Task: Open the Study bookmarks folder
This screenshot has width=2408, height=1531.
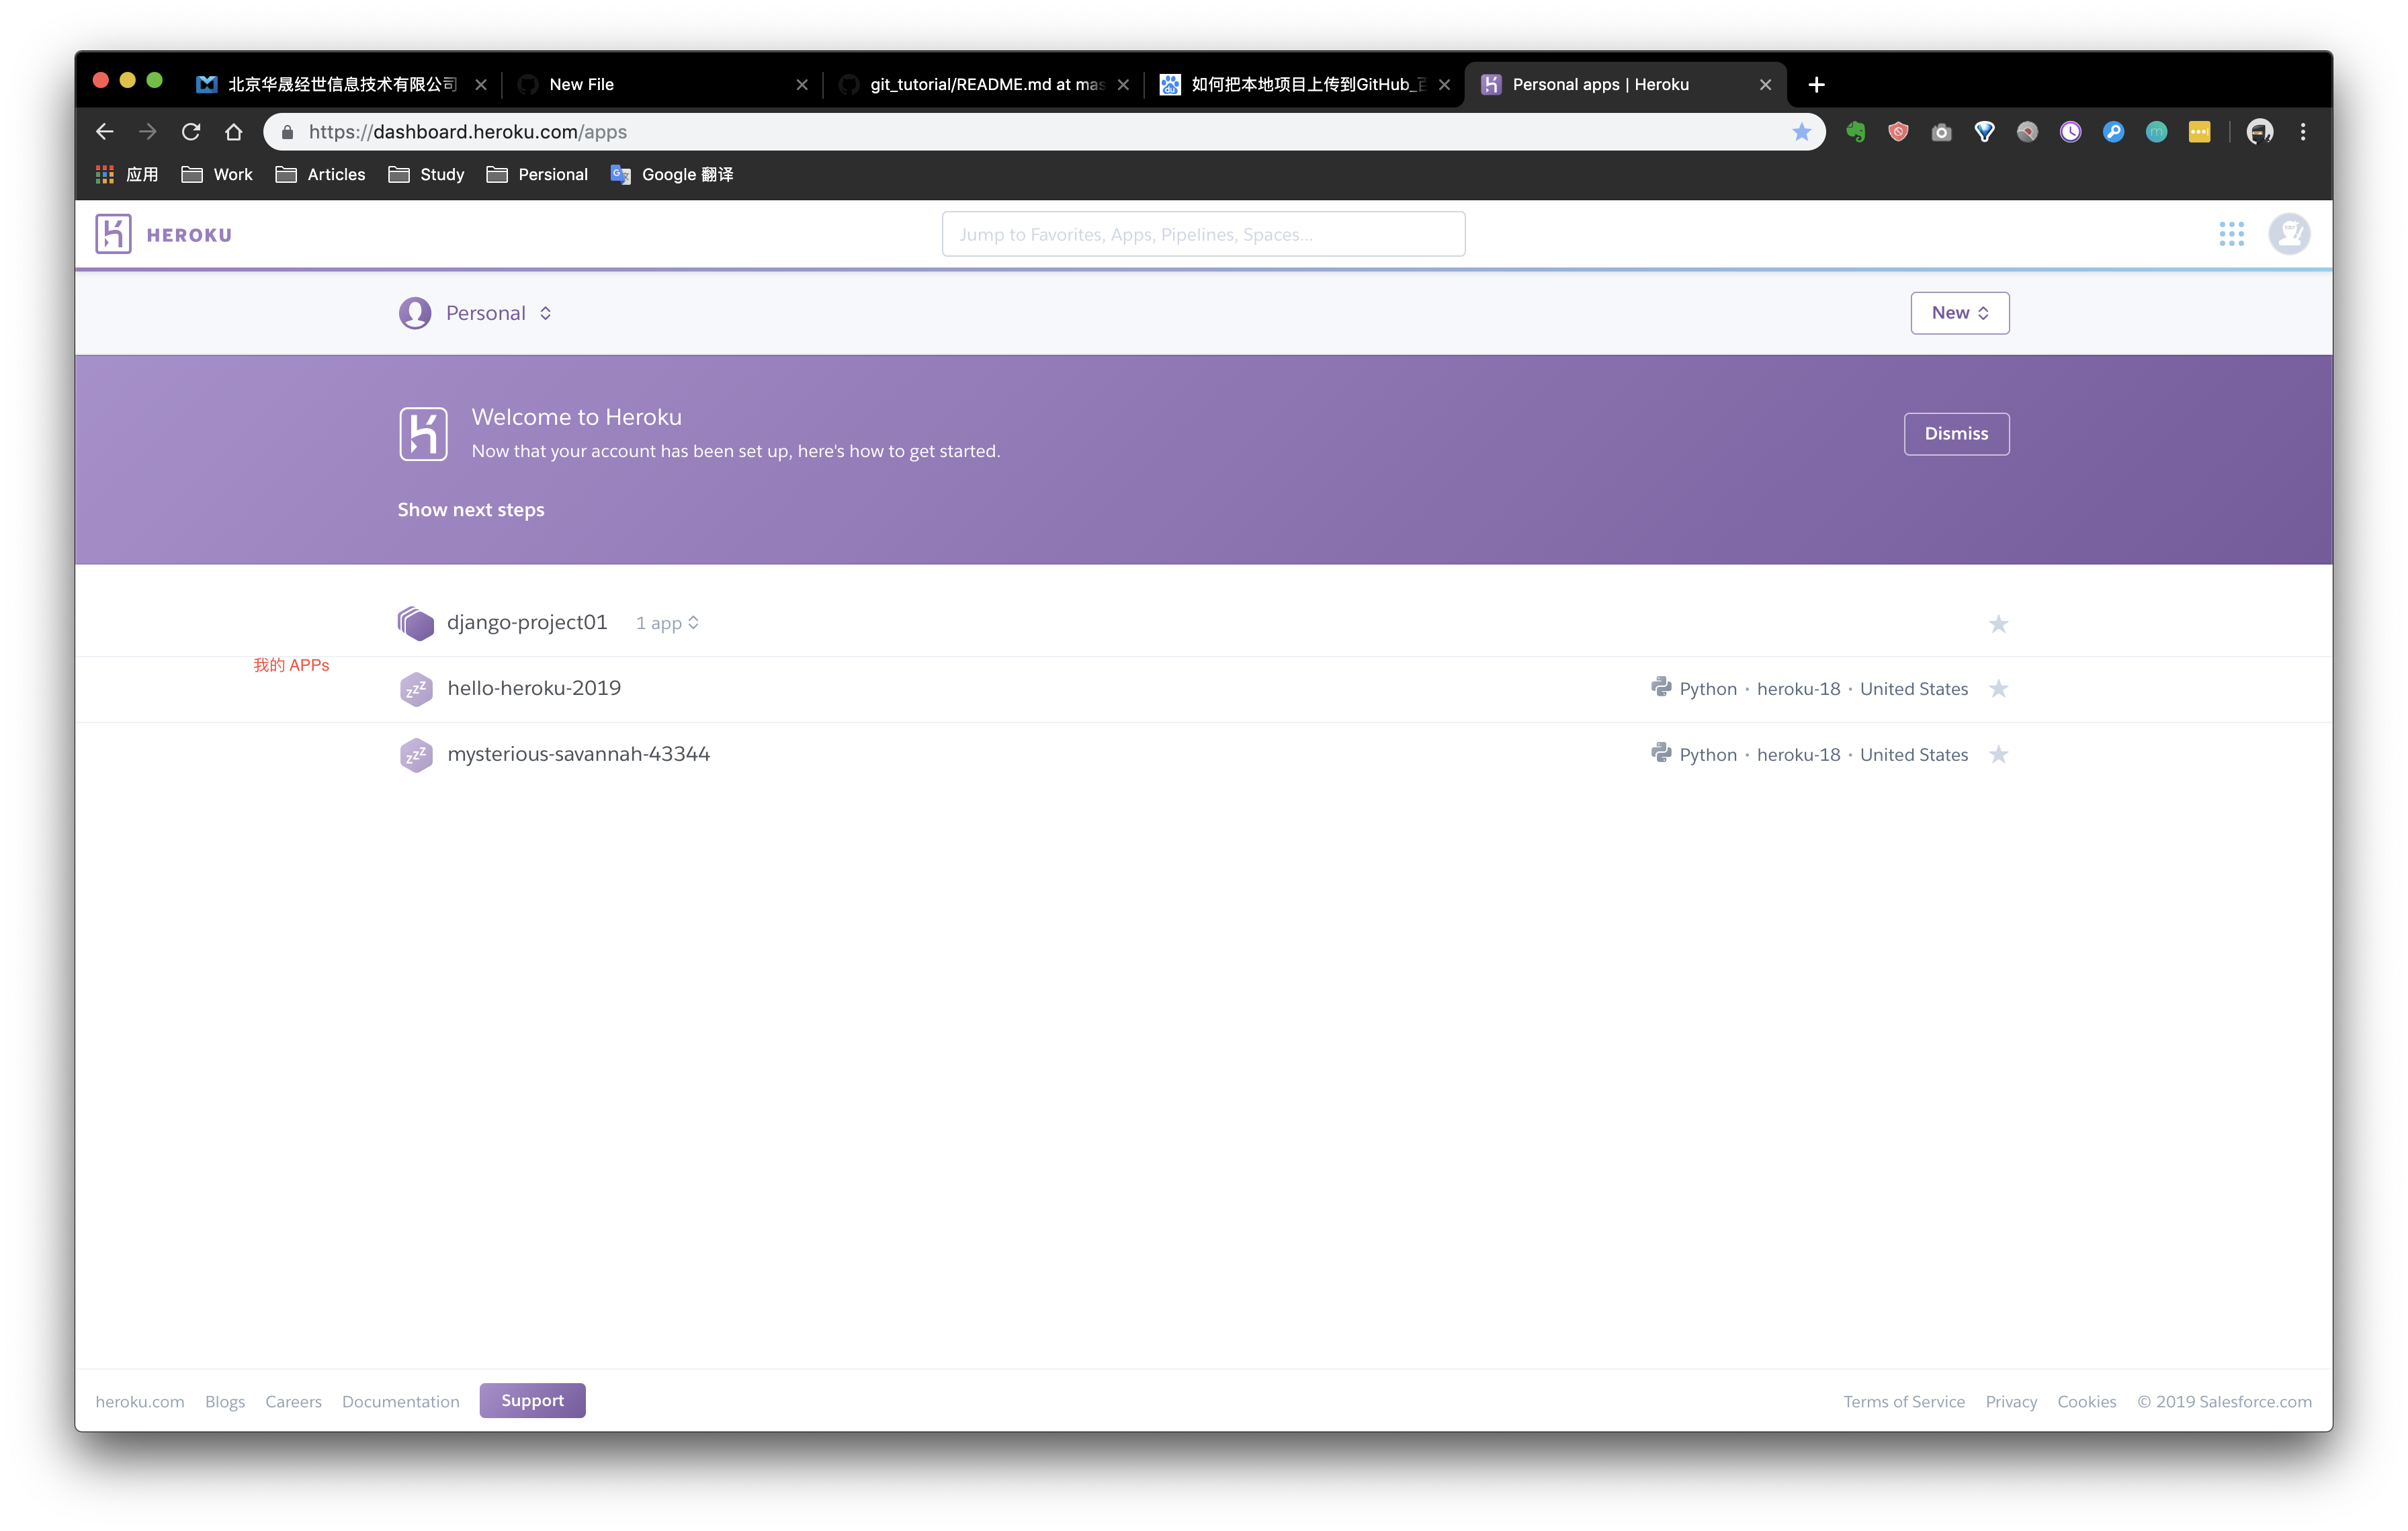Action: click(x=427, y=174)
